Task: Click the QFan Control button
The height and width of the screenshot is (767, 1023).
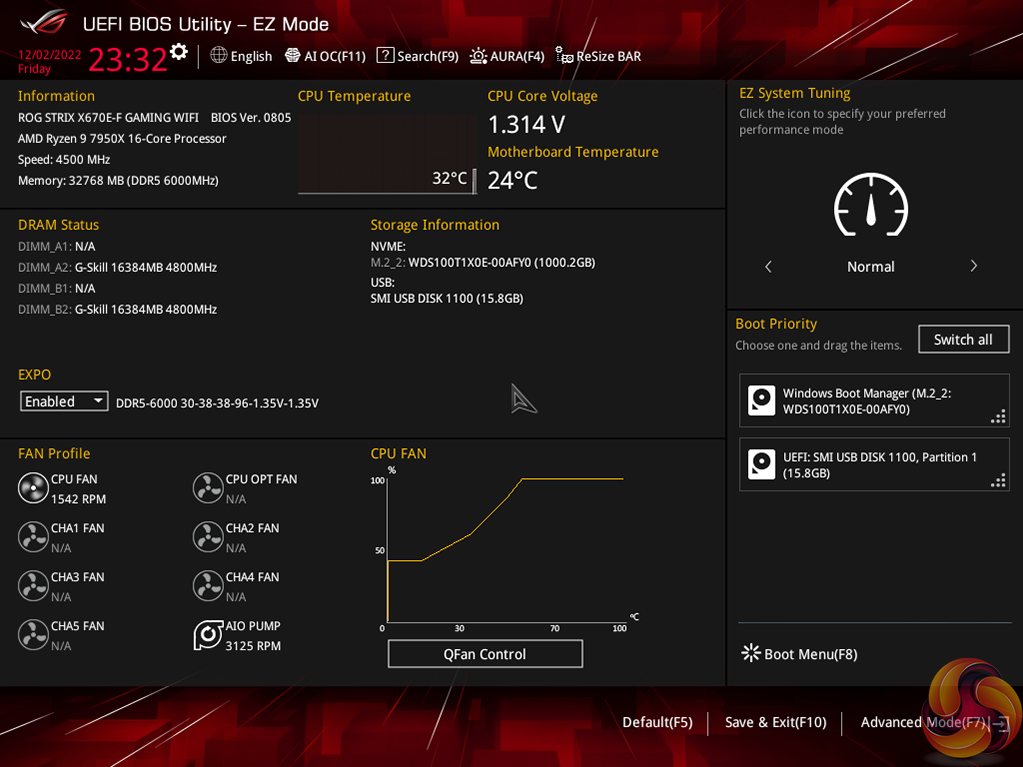Action: [485, 654]
